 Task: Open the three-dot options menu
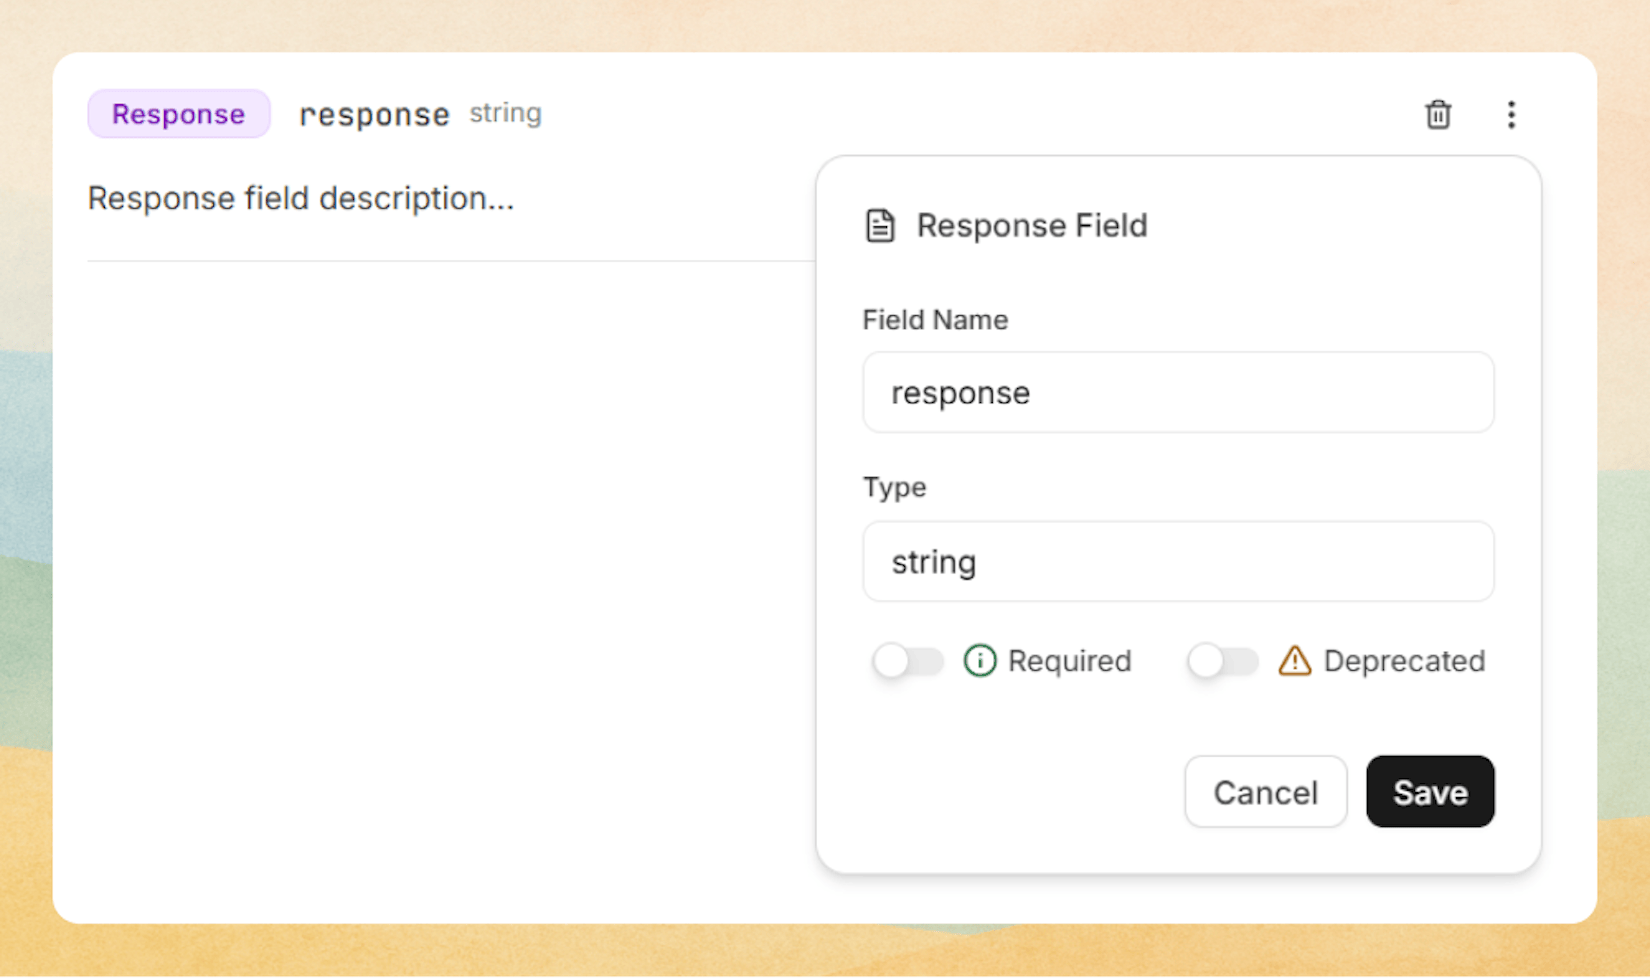[1512, 115]
